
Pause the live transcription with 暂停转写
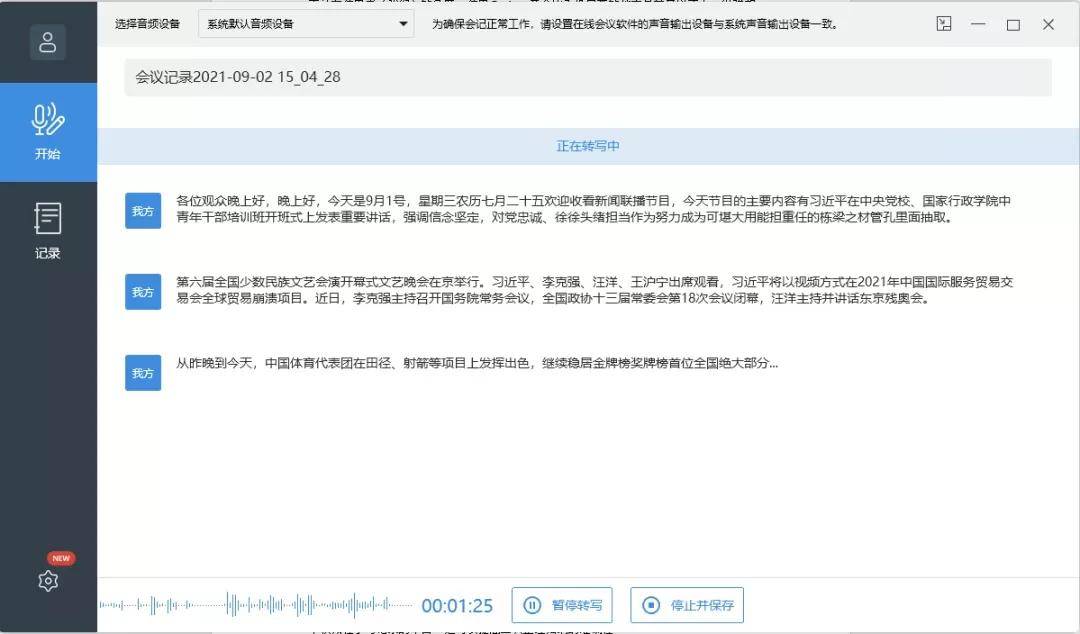pos(564,605)
